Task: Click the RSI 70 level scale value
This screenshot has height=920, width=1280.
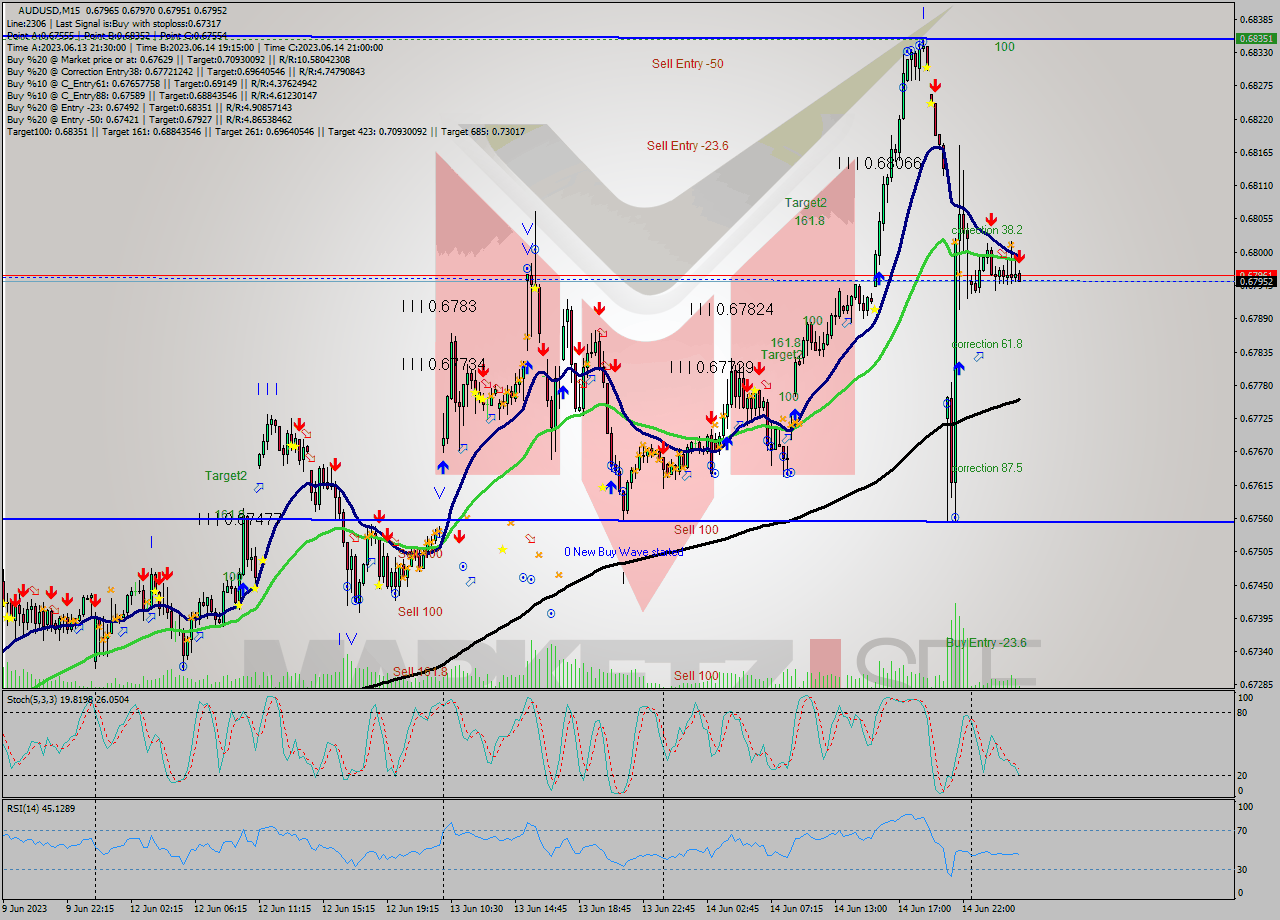Action: [x=1244, y=830]
